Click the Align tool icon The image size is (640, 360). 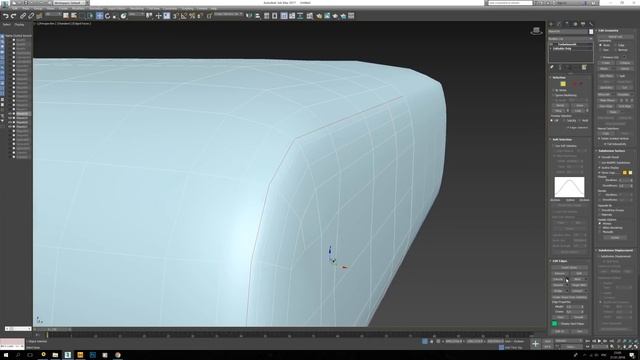point(258,16)
